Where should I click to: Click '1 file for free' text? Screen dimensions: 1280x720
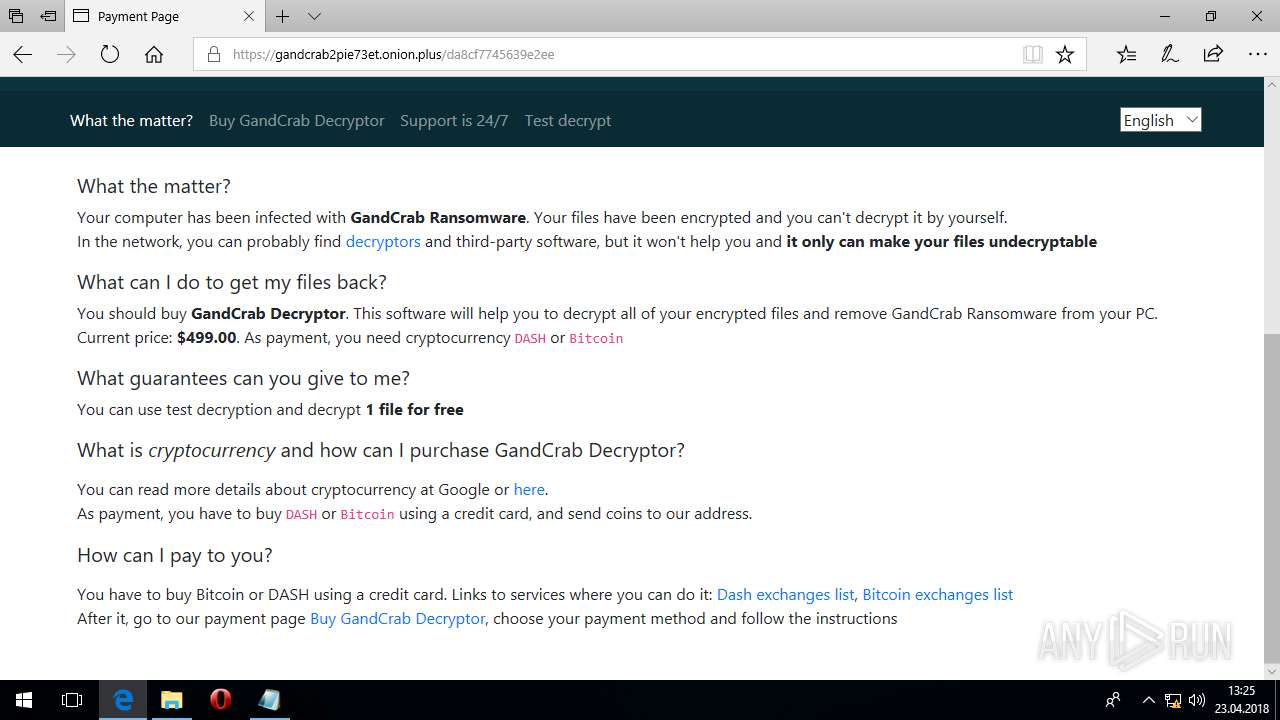click(x=415, y=410)
